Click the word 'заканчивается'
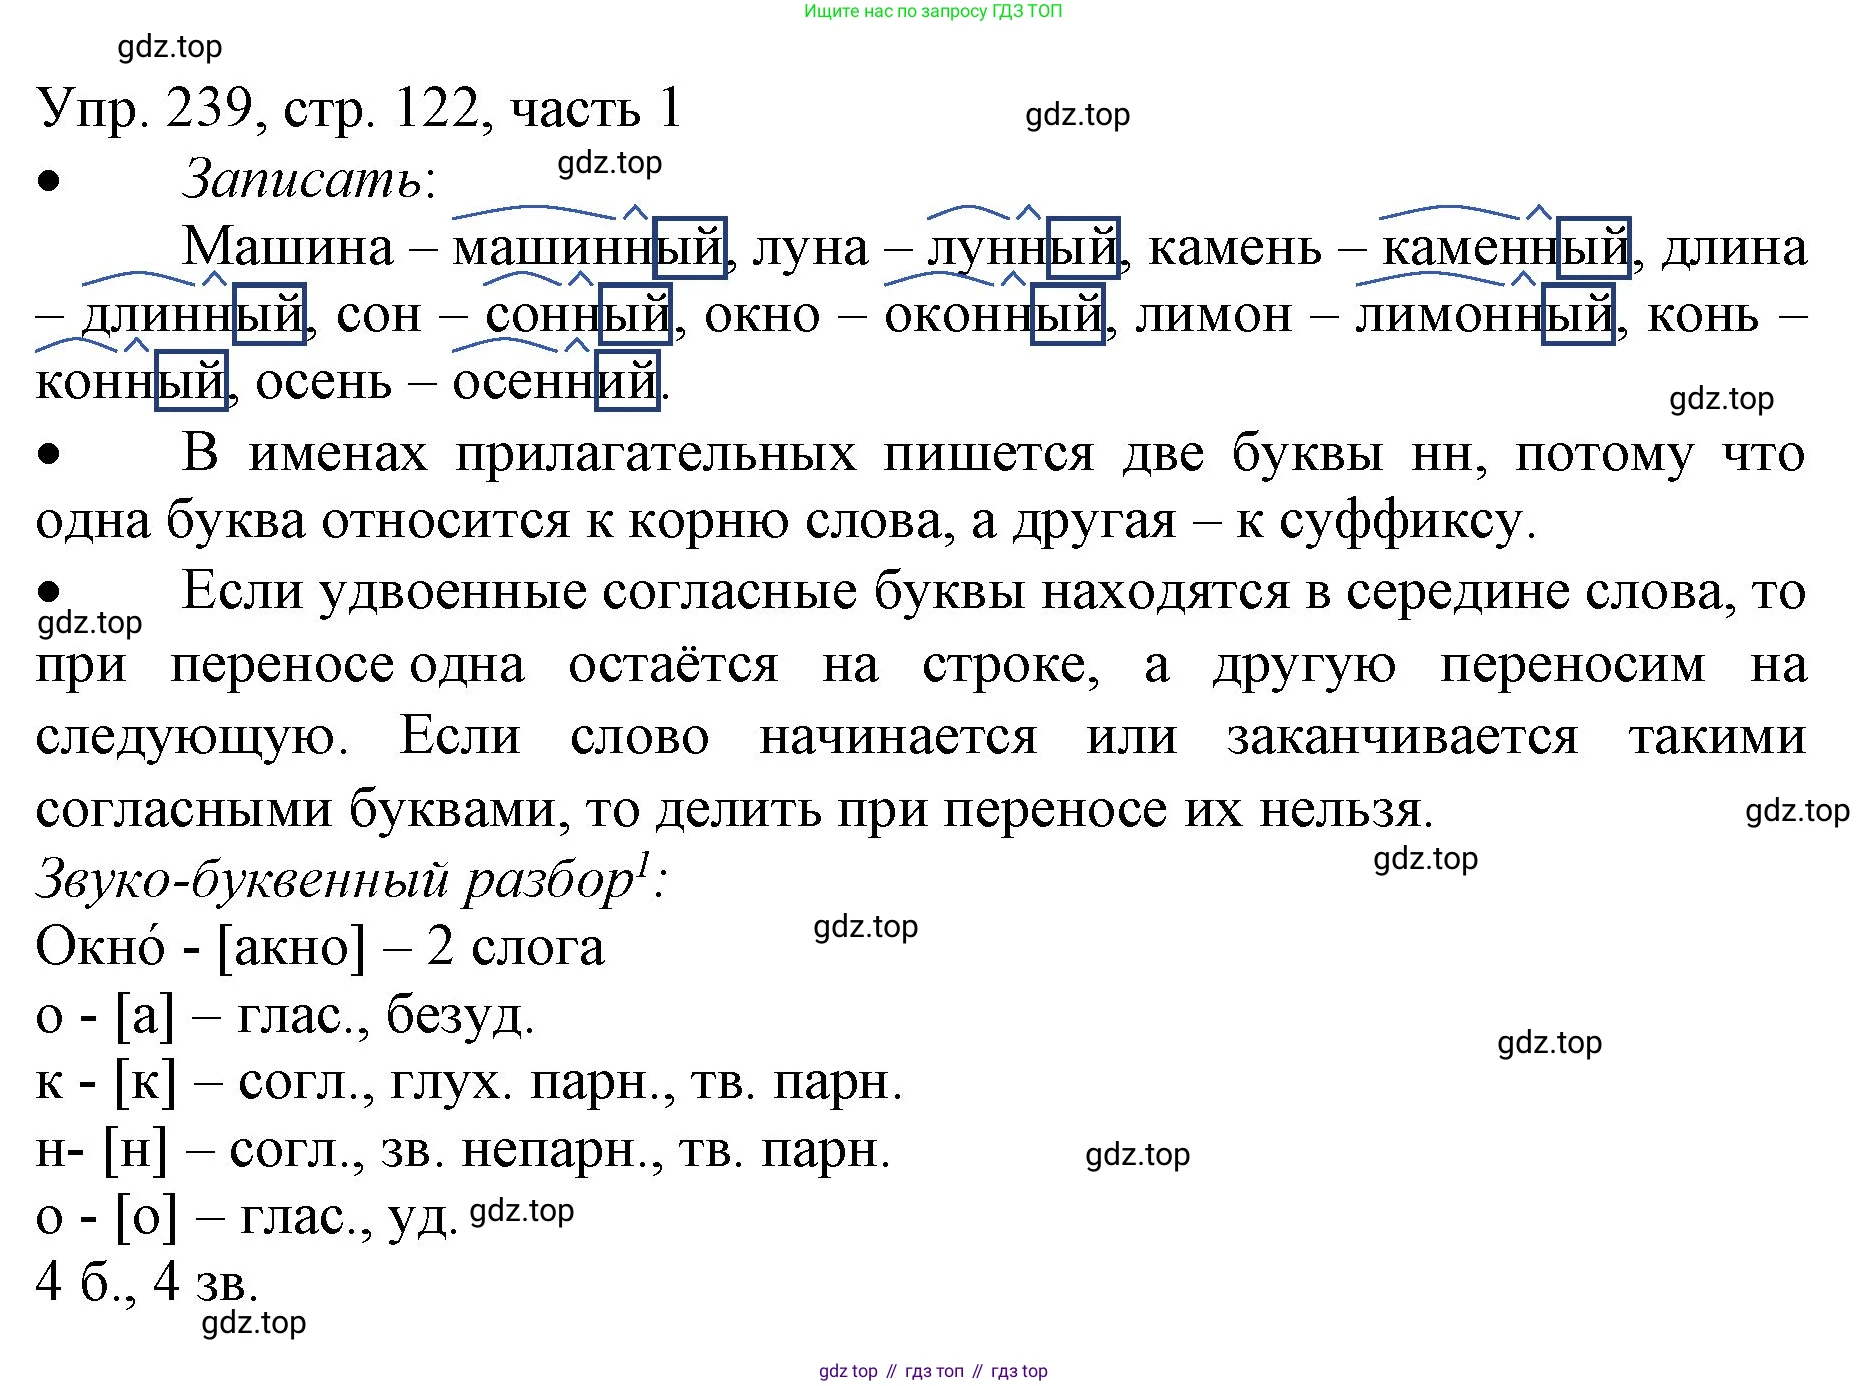The image size is (1869, 1386). point(1402,737)
